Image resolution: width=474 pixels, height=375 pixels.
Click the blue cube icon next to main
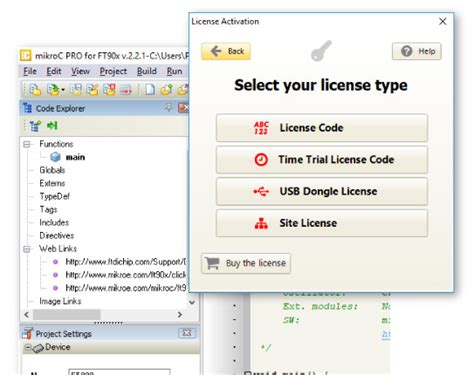pos(55,157)
